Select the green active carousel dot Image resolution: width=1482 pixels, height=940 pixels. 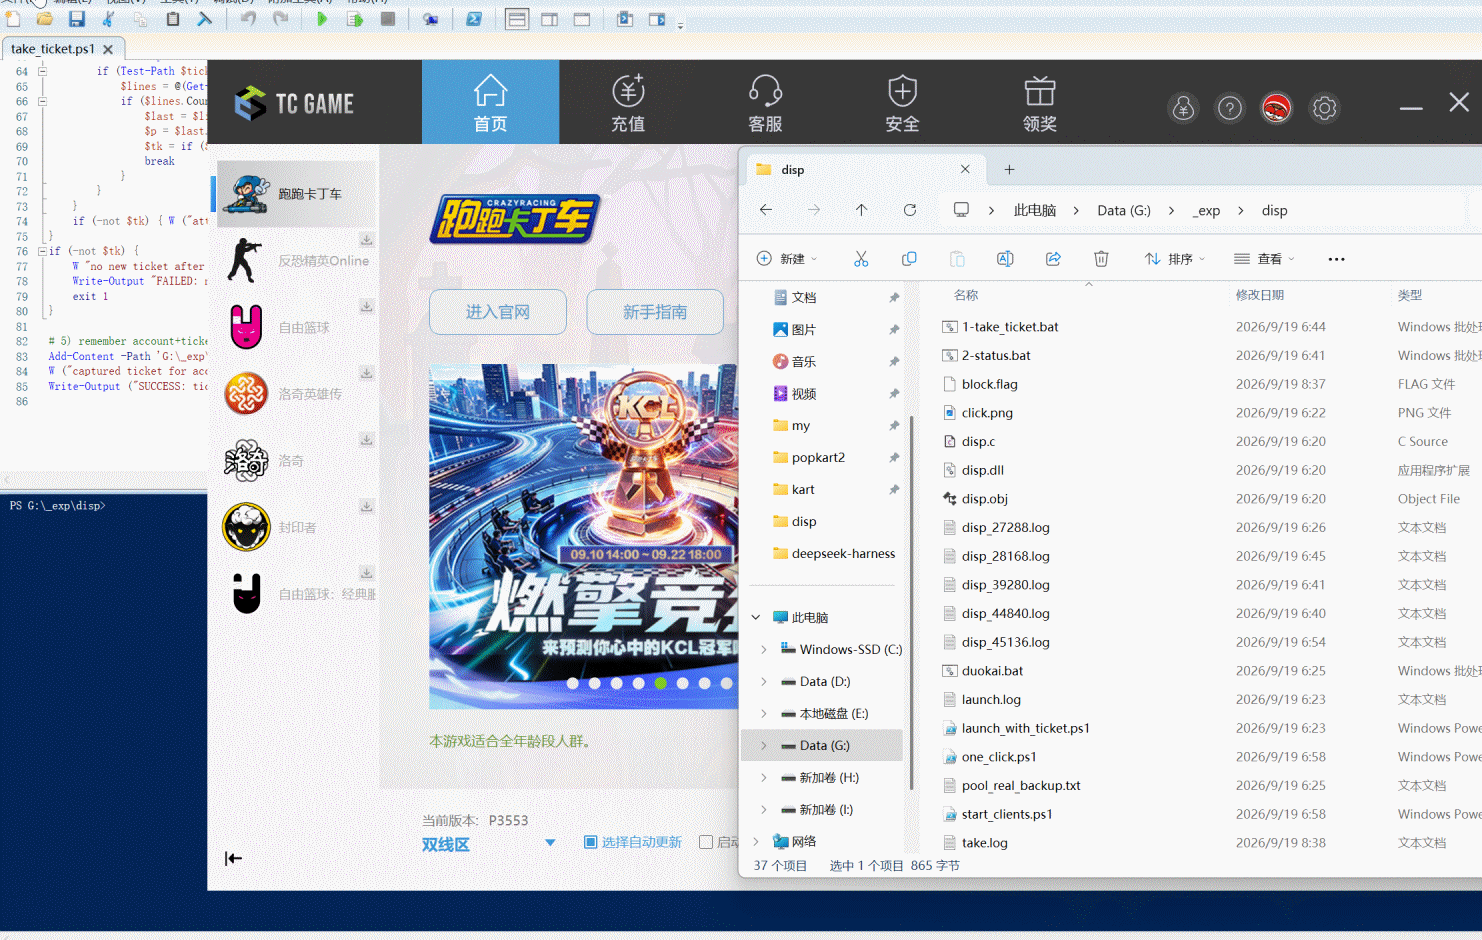point(660,683)
